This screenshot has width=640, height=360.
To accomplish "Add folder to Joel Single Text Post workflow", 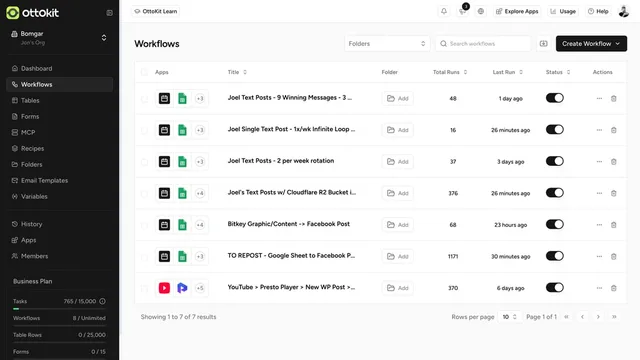I will pos(398,130).
